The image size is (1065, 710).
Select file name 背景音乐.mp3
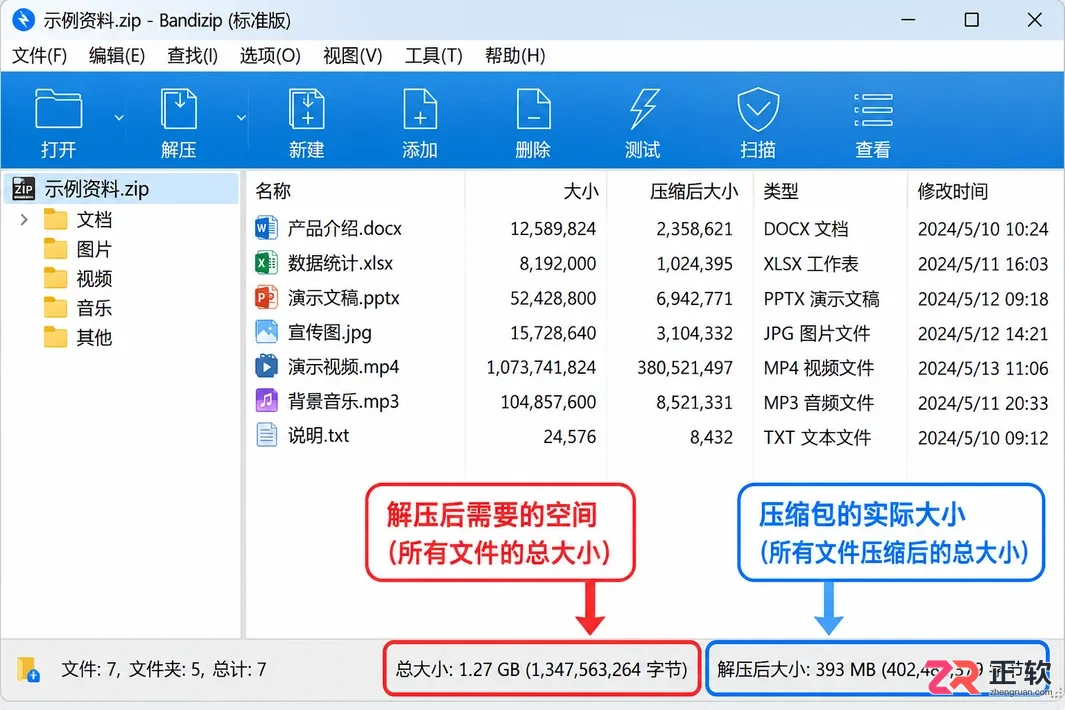pos(343,402)
